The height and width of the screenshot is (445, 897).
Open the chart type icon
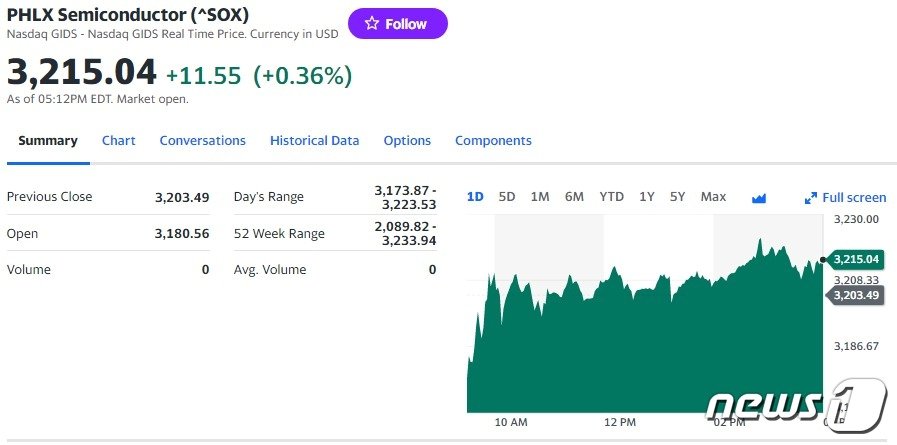coord(759,198)
